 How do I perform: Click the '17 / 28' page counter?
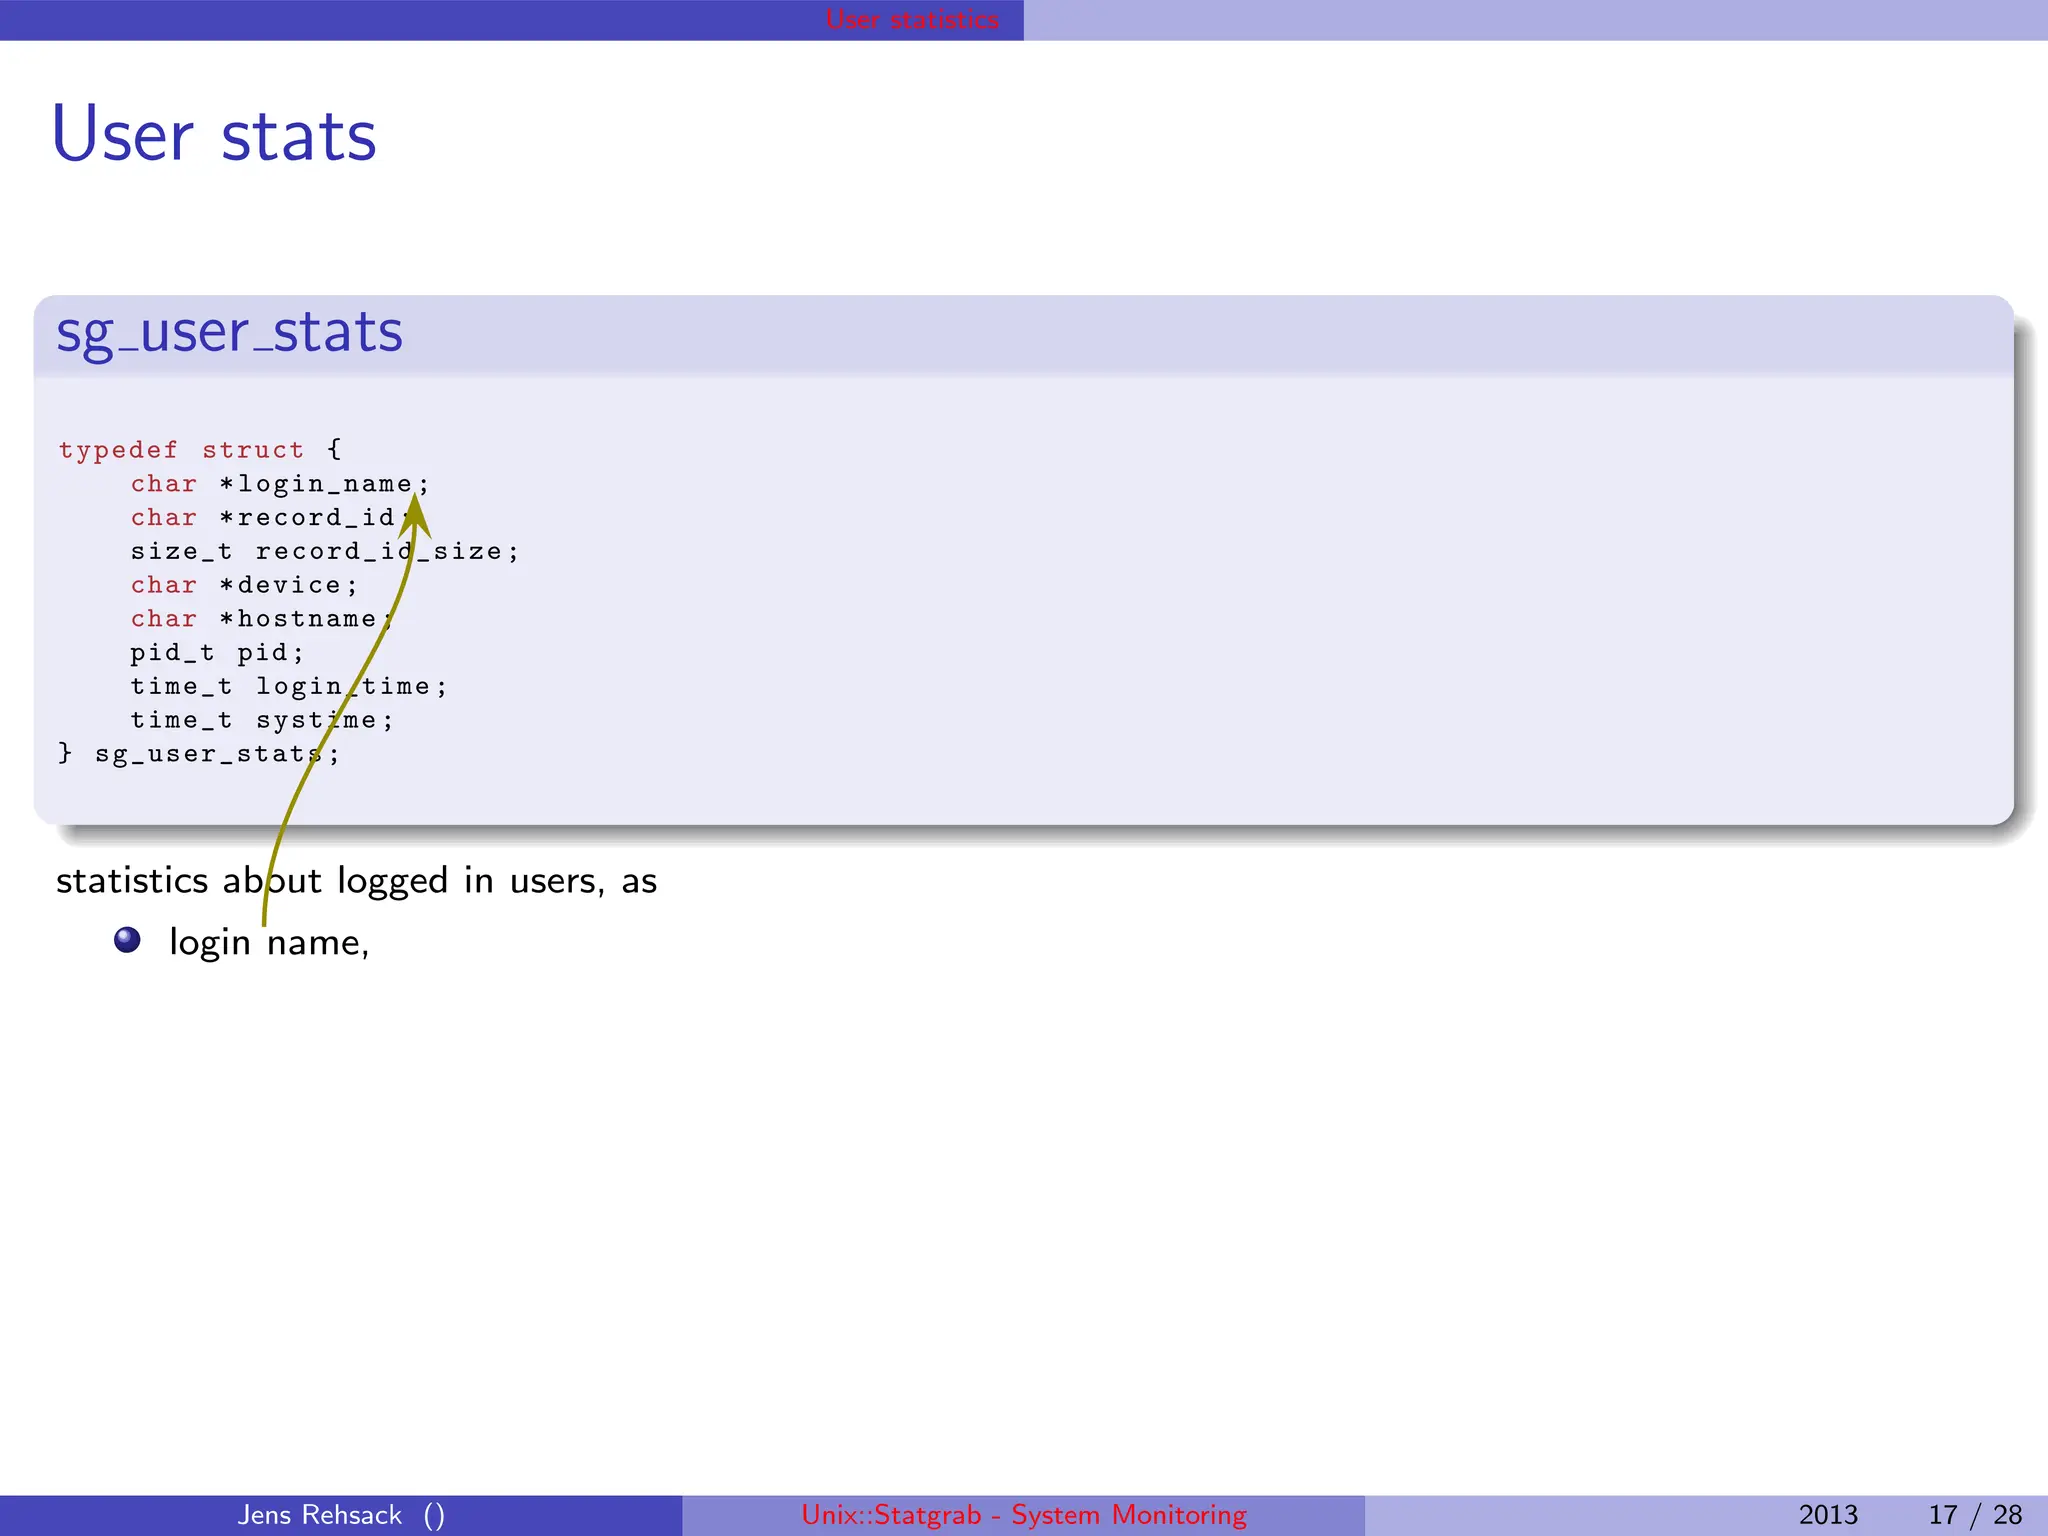point(1975,1515)
